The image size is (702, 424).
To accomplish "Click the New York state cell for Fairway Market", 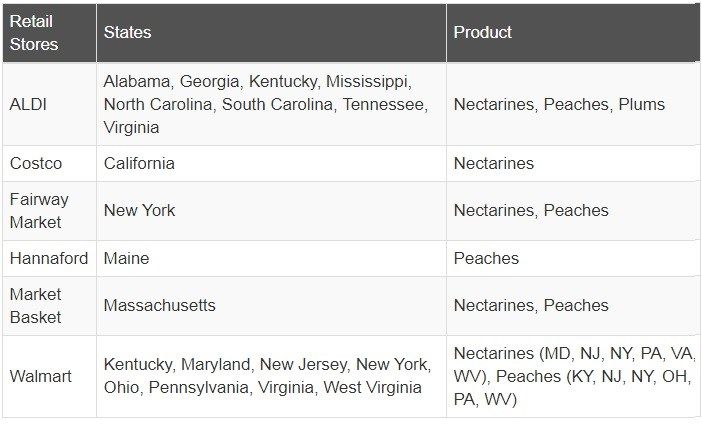I will [139, 211].
